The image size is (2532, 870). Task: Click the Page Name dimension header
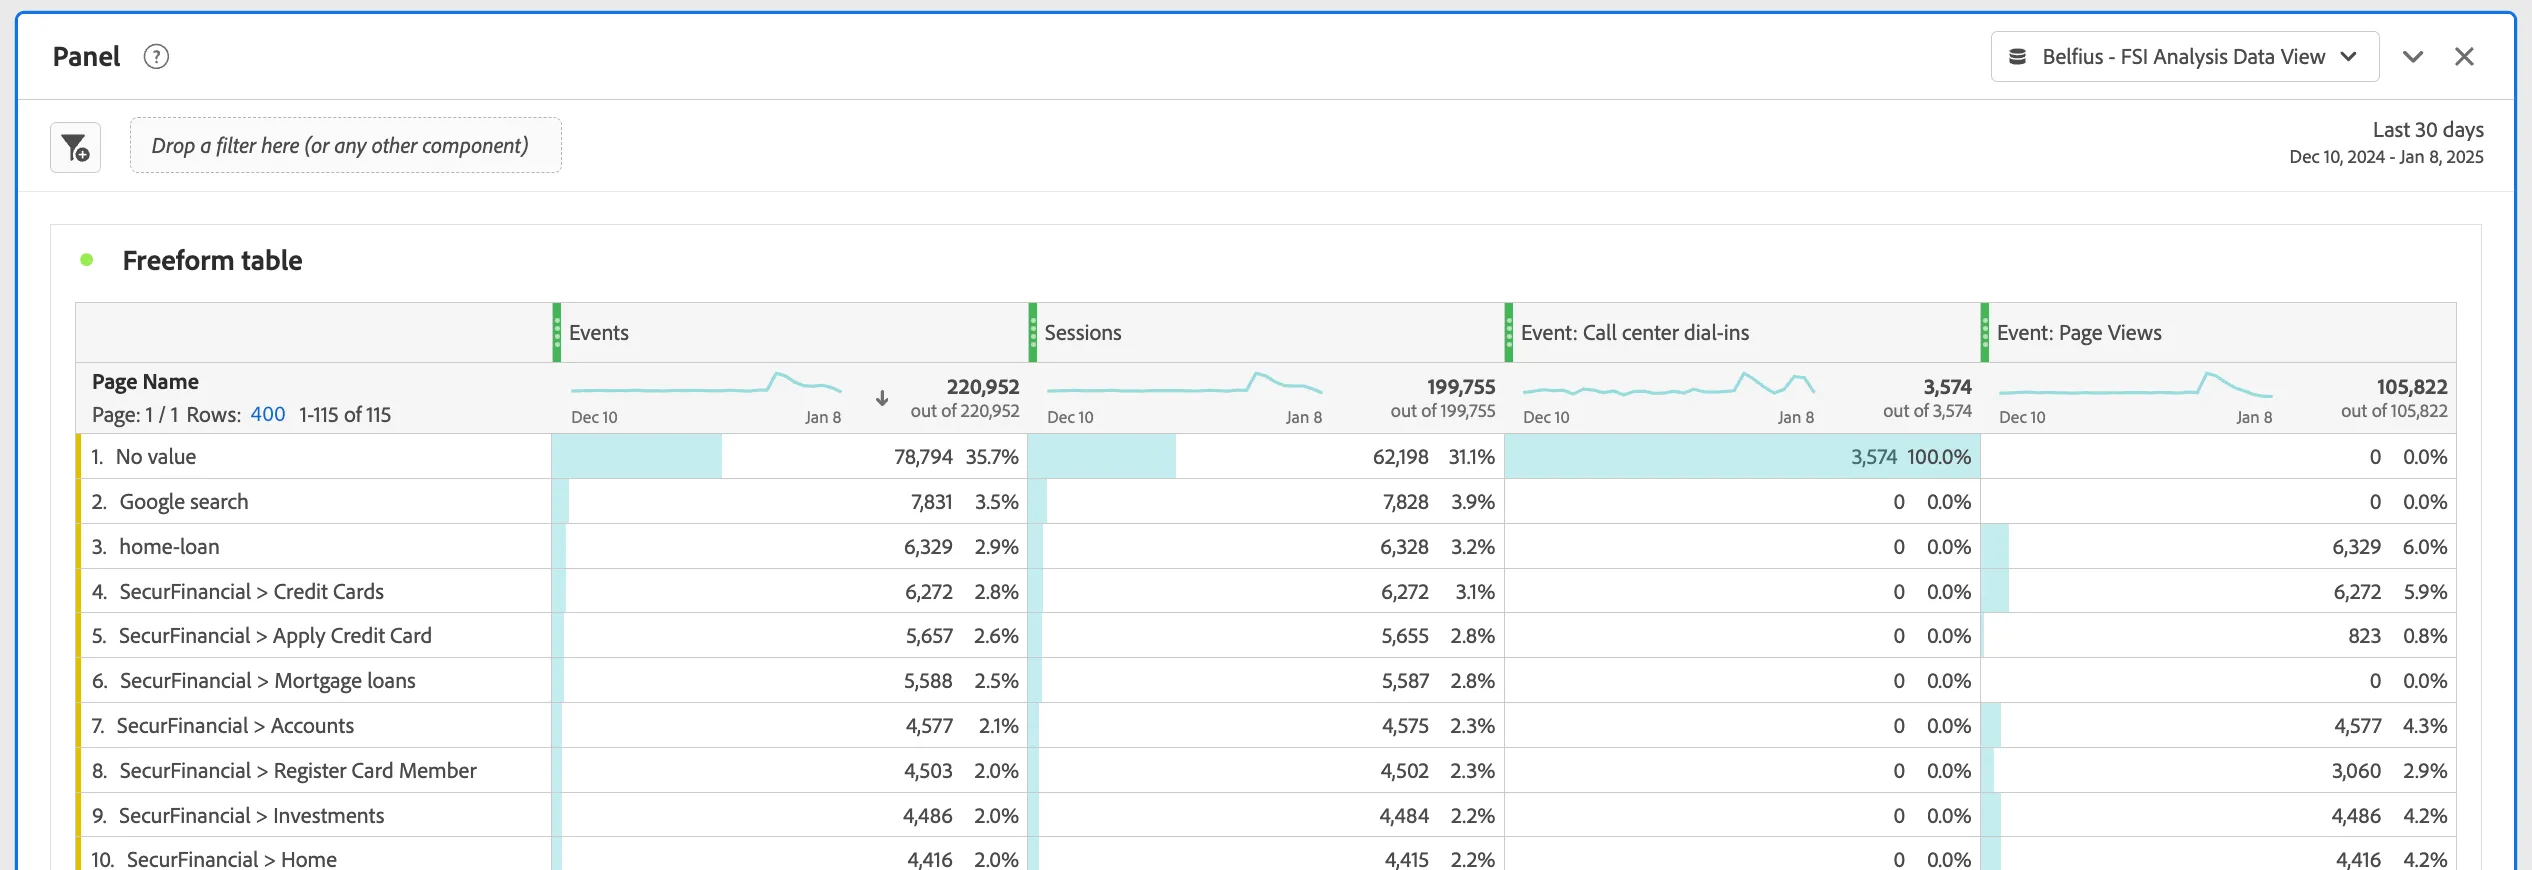145,382
